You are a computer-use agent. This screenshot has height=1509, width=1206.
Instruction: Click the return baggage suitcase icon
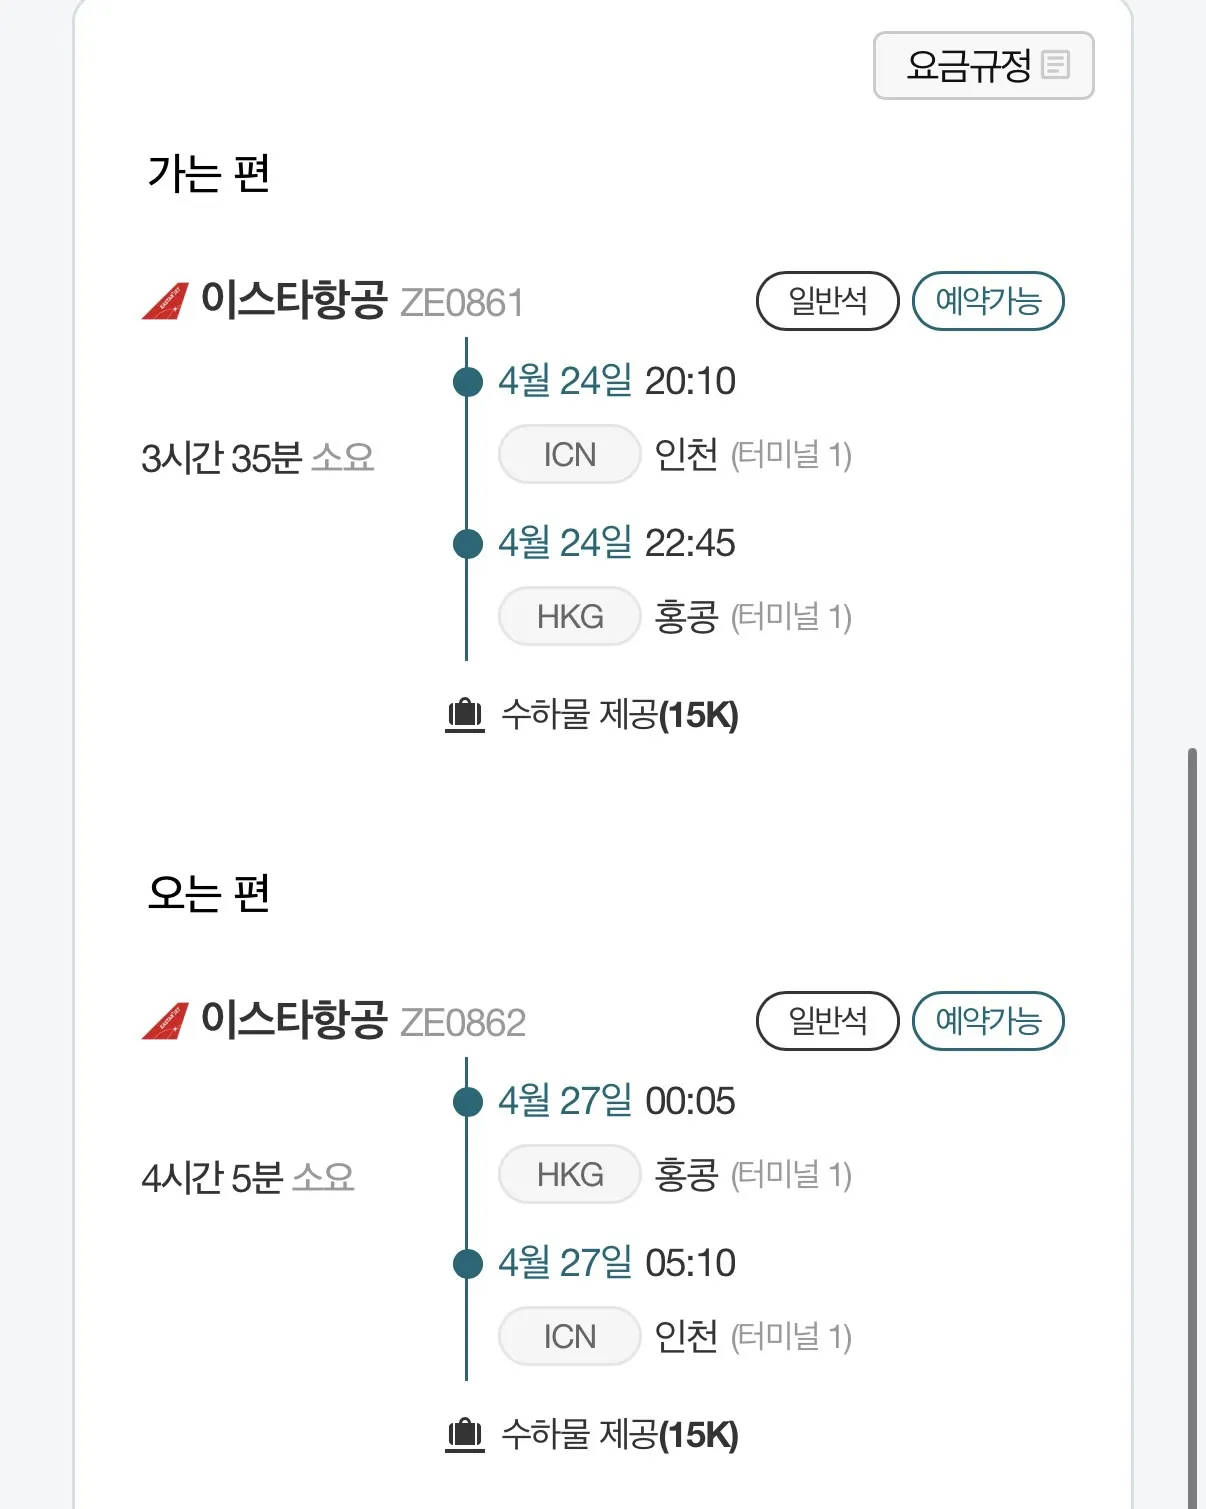tap(464, 1435)
